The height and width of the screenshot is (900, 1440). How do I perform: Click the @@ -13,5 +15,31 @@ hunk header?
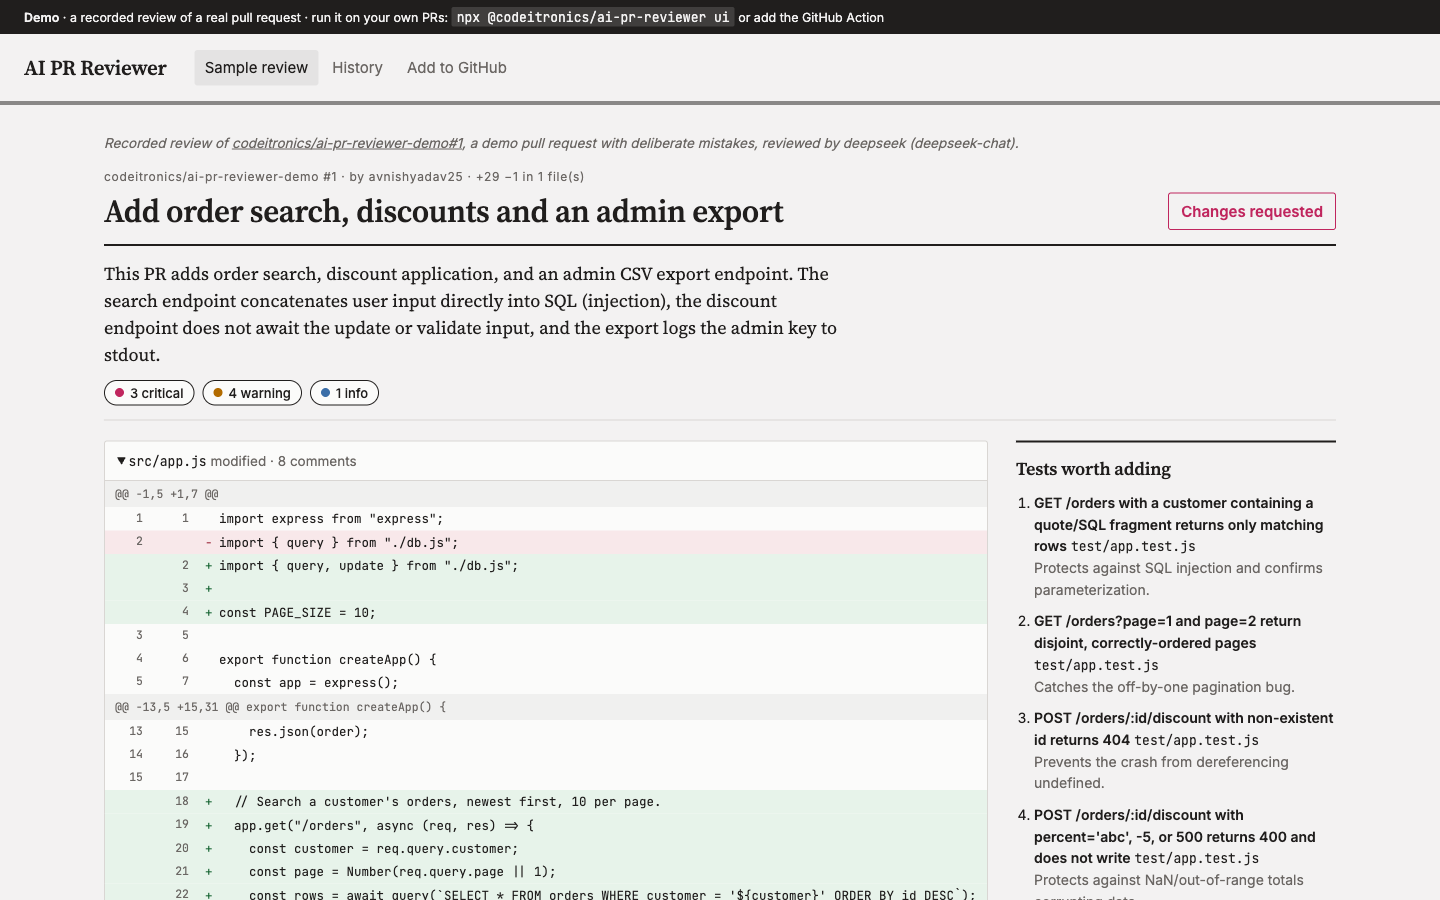(546, 707)
